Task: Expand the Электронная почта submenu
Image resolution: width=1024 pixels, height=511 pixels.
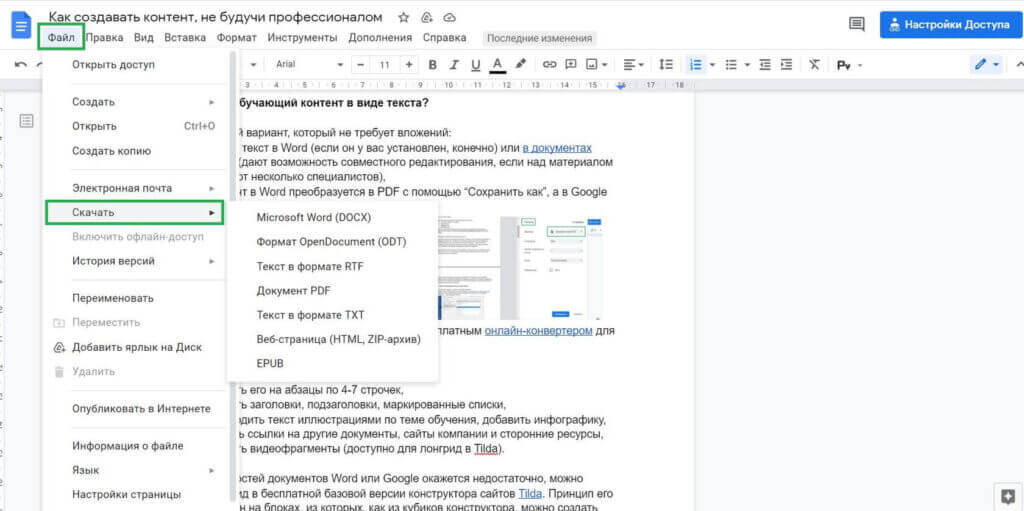Action: (137, 188)
